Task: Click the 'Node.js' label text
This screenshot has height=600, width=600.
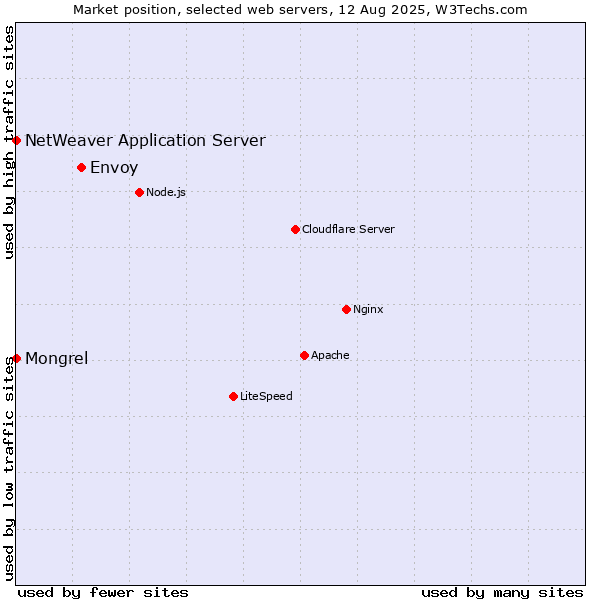Action: point(166,192)
